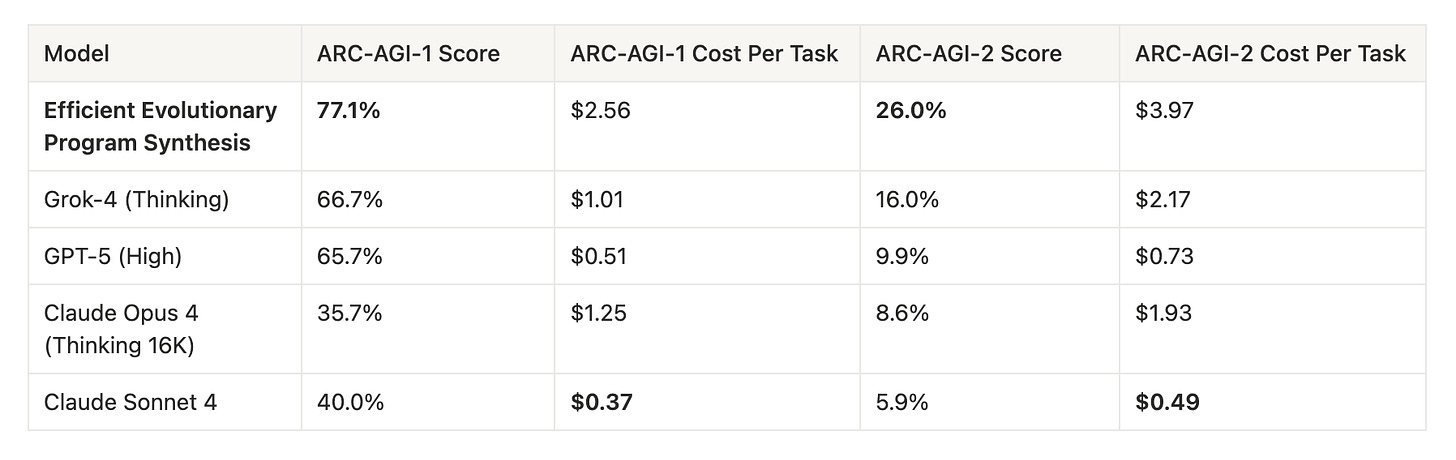This screenshot has width=1456, height=460.
Task: Select the ARC-AGI-2 Score column header
Action: [x=989, y=53]
